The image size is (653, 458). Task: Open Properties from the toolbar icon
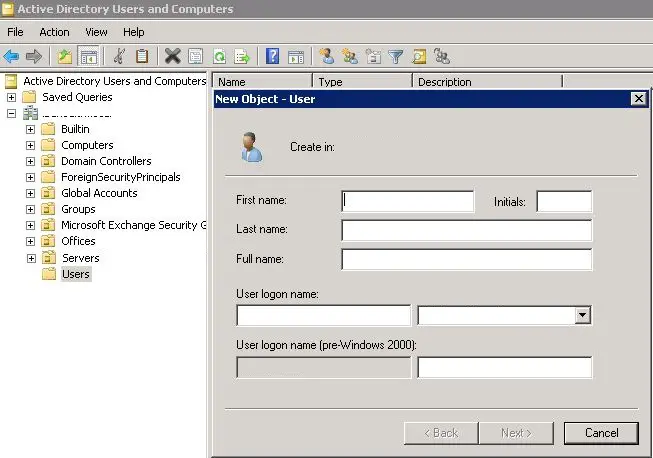[195, 56]
